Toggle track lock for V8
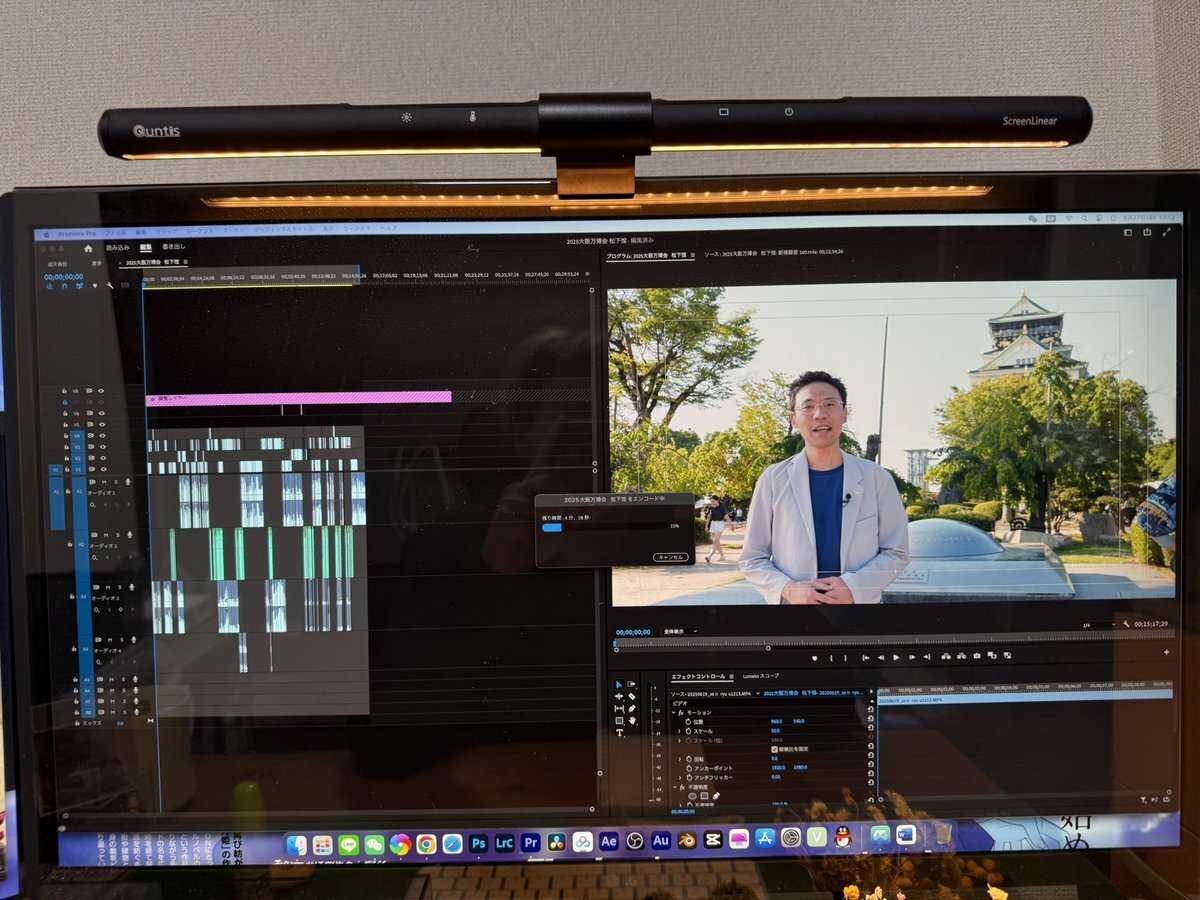Screen dimensions: 1200x900 (x=65, y=391)
